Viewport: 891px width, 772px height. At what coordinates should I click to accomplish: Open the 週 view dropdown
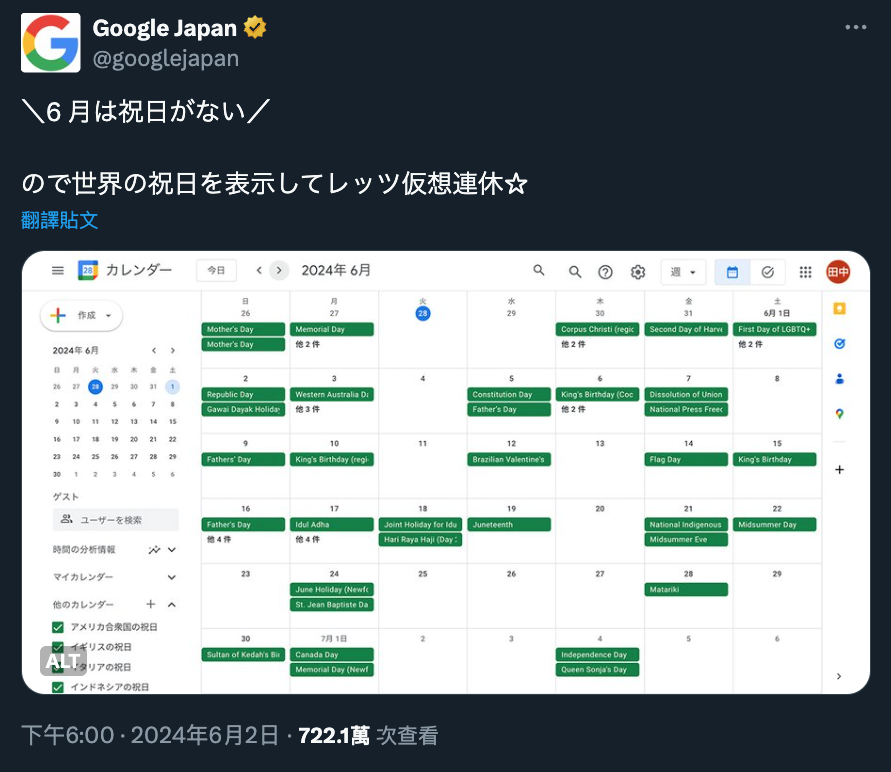pos(684,271)
